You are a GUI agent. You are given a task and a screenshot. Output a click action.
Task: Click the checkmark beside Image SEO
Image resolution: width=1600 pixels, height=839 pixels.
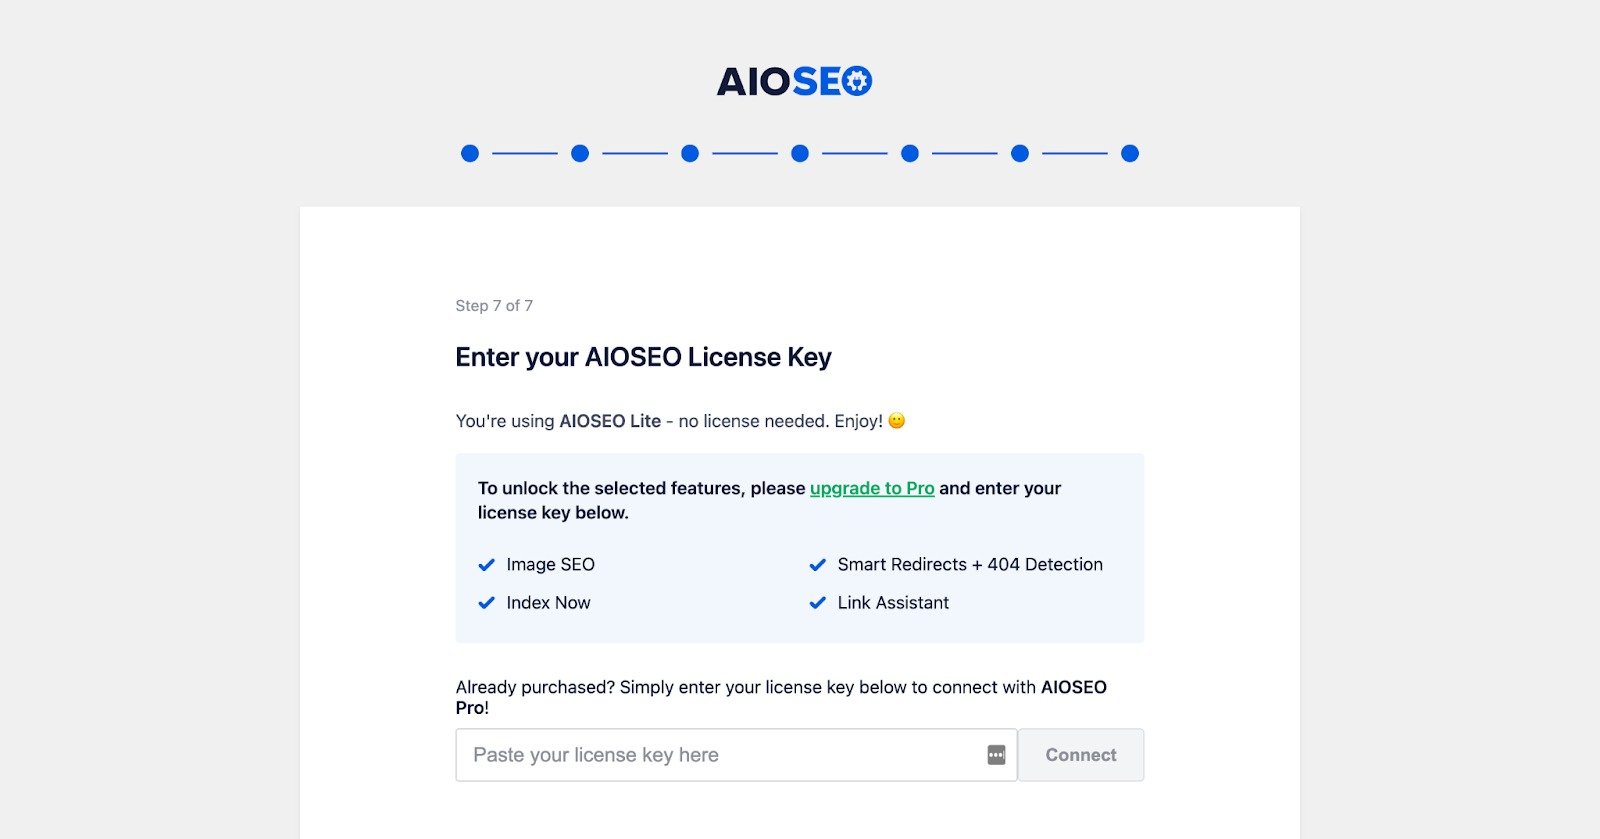tap(487, 565)
